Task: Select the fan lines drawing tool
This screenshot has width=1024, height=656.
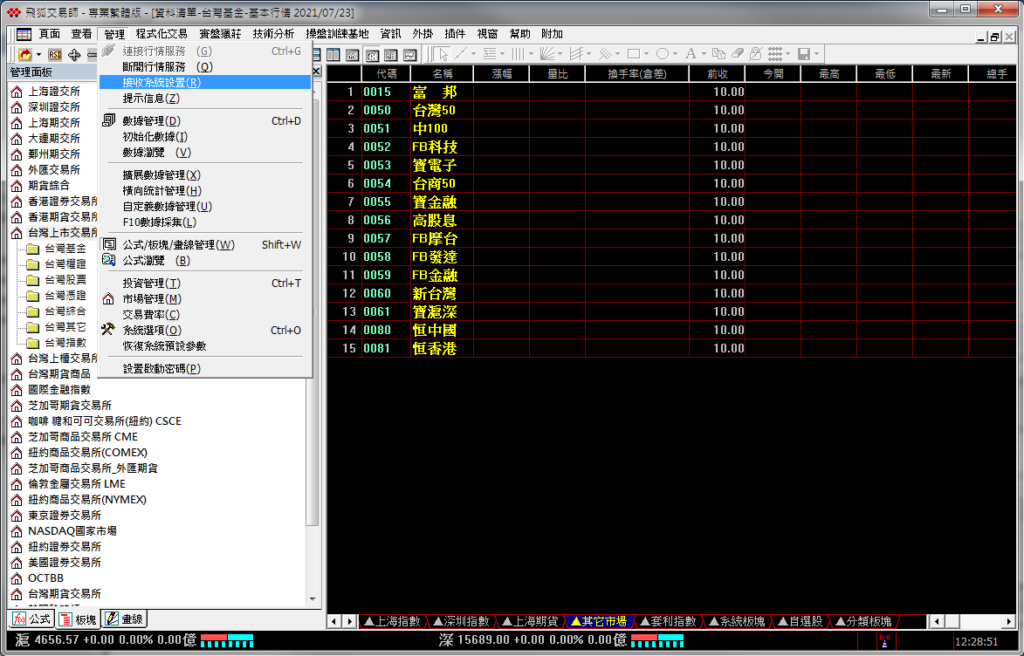Action: coord(547,54)
